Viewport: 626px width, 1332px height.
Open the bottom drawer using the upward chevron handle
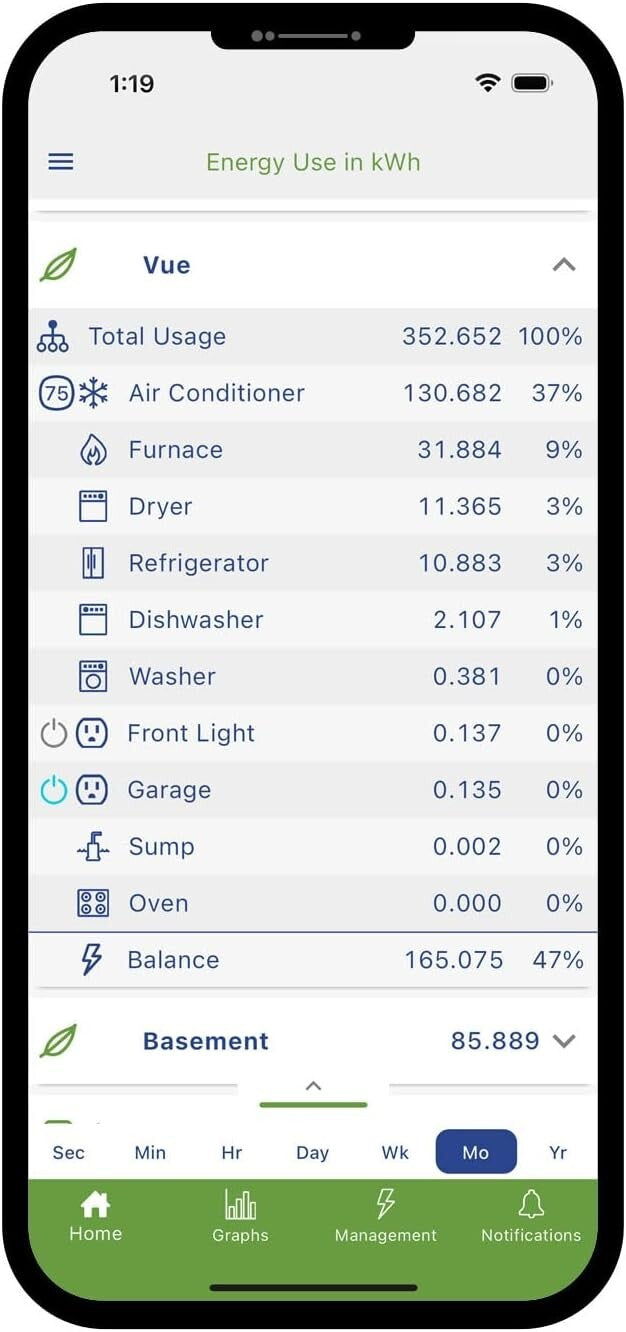click(313, 1086)
